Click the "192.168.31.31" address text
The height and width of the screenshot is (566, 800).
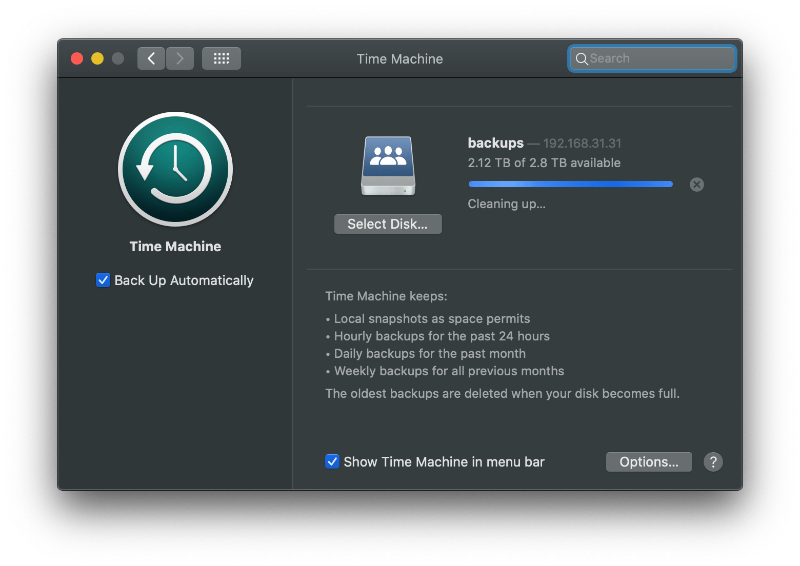tap(582, 143)
